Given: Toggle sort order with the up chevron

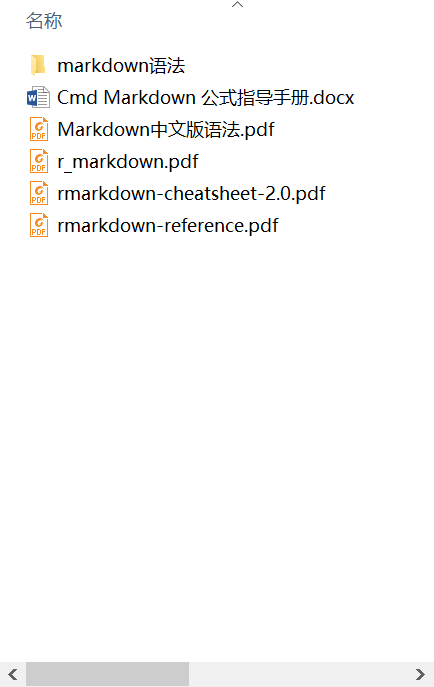Looking at the screenshot, I should (x=237, y=4).
